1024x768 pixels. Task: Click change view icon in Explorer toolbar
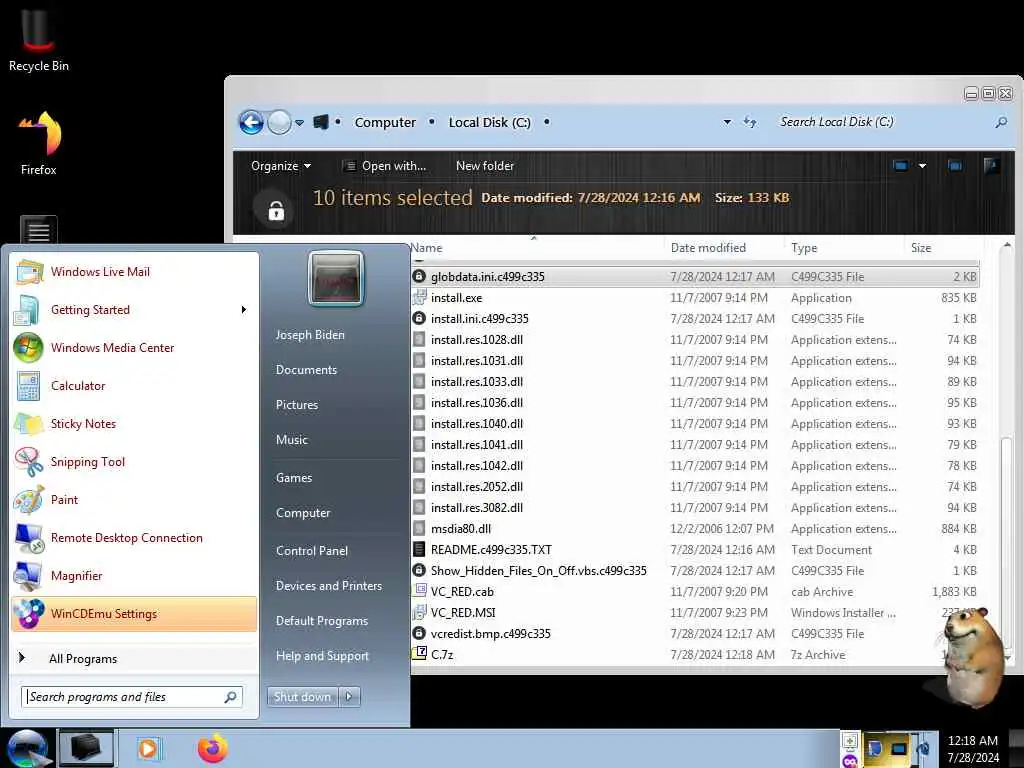coord(900,166)
